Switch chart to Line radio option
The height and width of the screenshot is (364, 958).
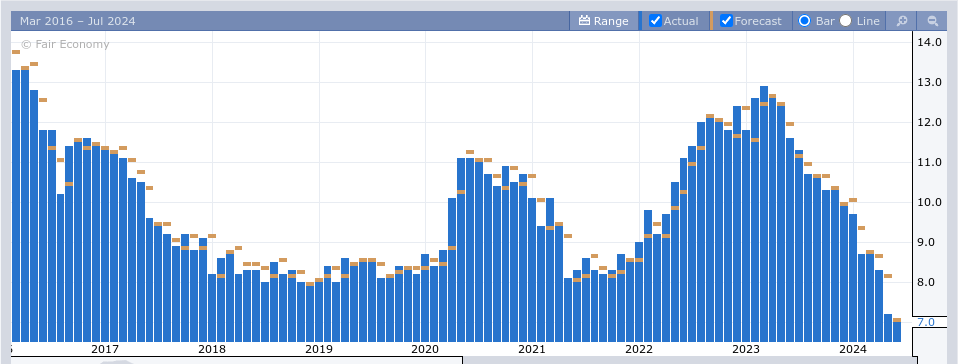(x=846, y=21)
